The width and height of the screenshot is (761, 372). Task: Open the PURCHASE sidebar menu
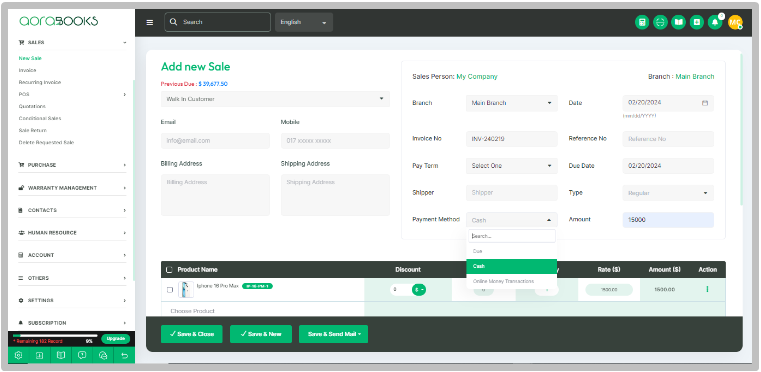[72, 165]
